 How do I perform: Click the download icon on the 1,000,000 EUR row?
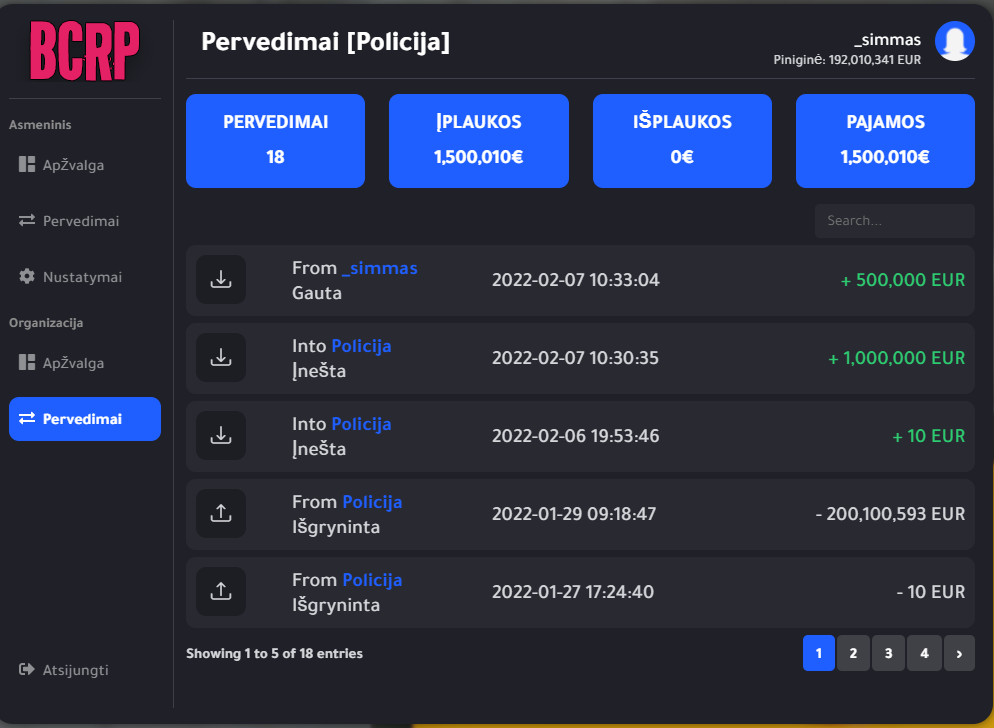[x=221, y=358]
